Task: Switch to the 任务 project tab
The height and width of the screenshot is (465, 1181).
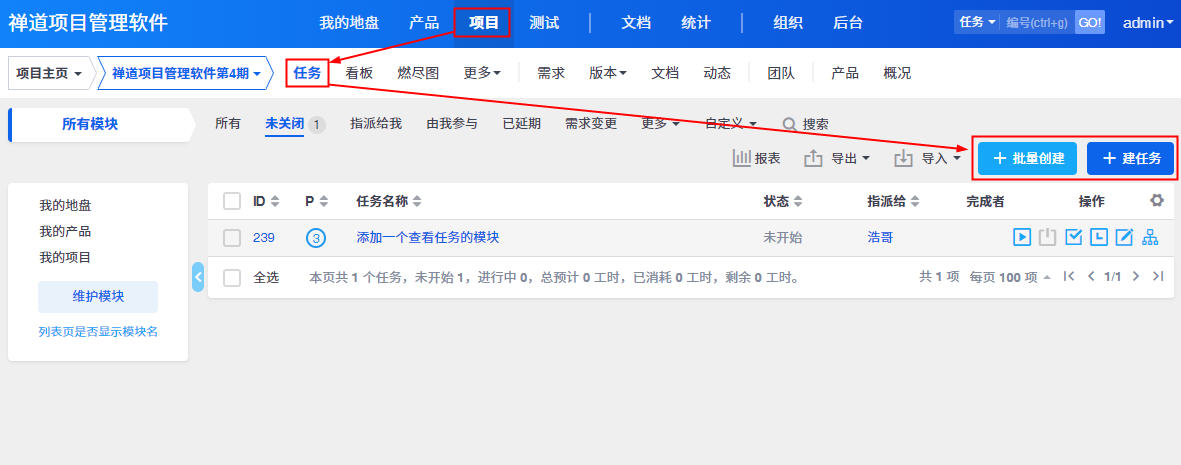Action: point(307,73)
